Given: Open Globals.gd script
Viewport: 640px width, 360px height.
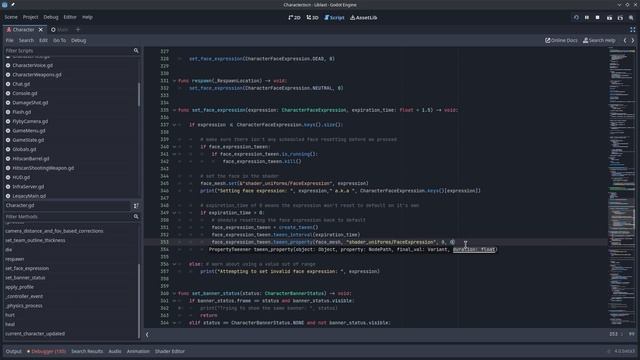Looking at the screenshot, I should [x=24, y=149].
